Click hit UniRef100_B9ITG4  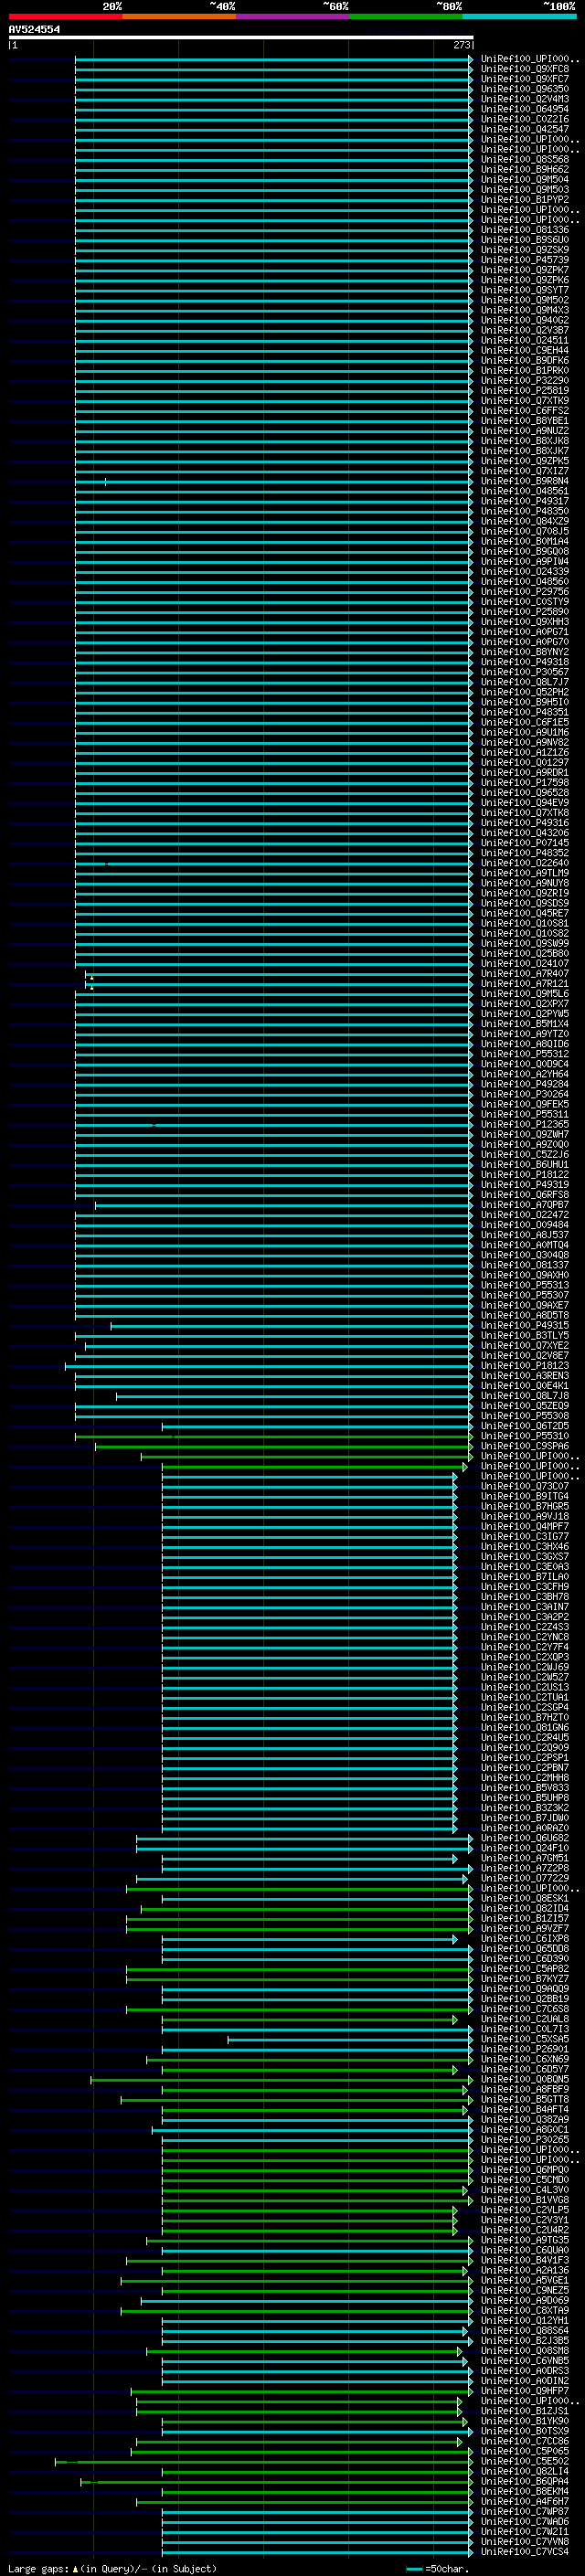pos(525,1496)
